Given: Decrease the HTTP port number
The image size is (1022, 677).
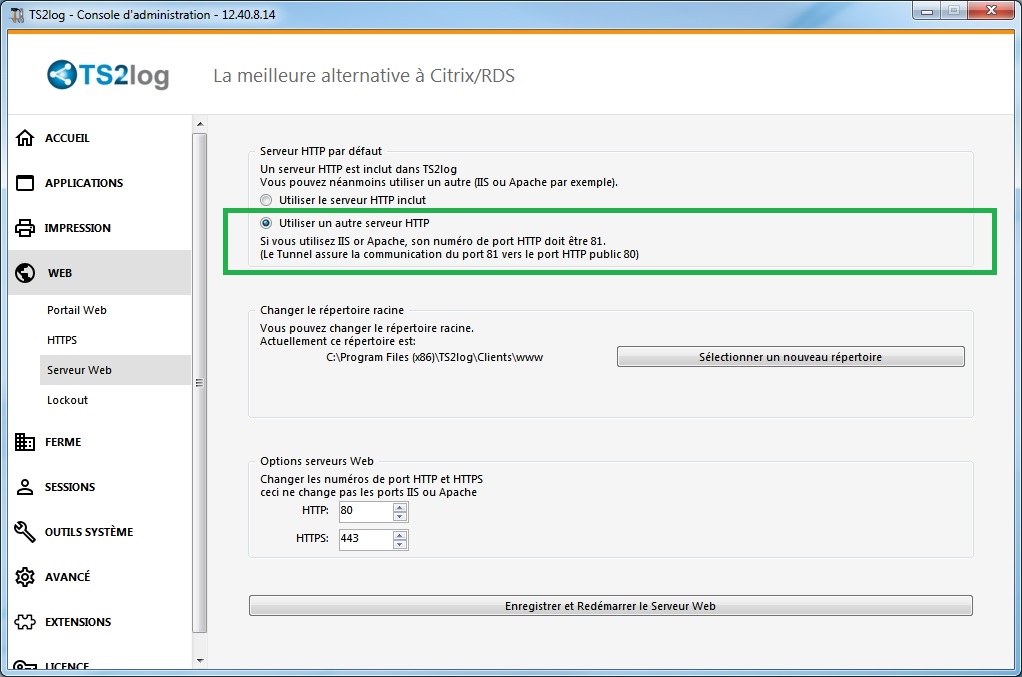Looking at the screenshot, I should pos(400,516).
